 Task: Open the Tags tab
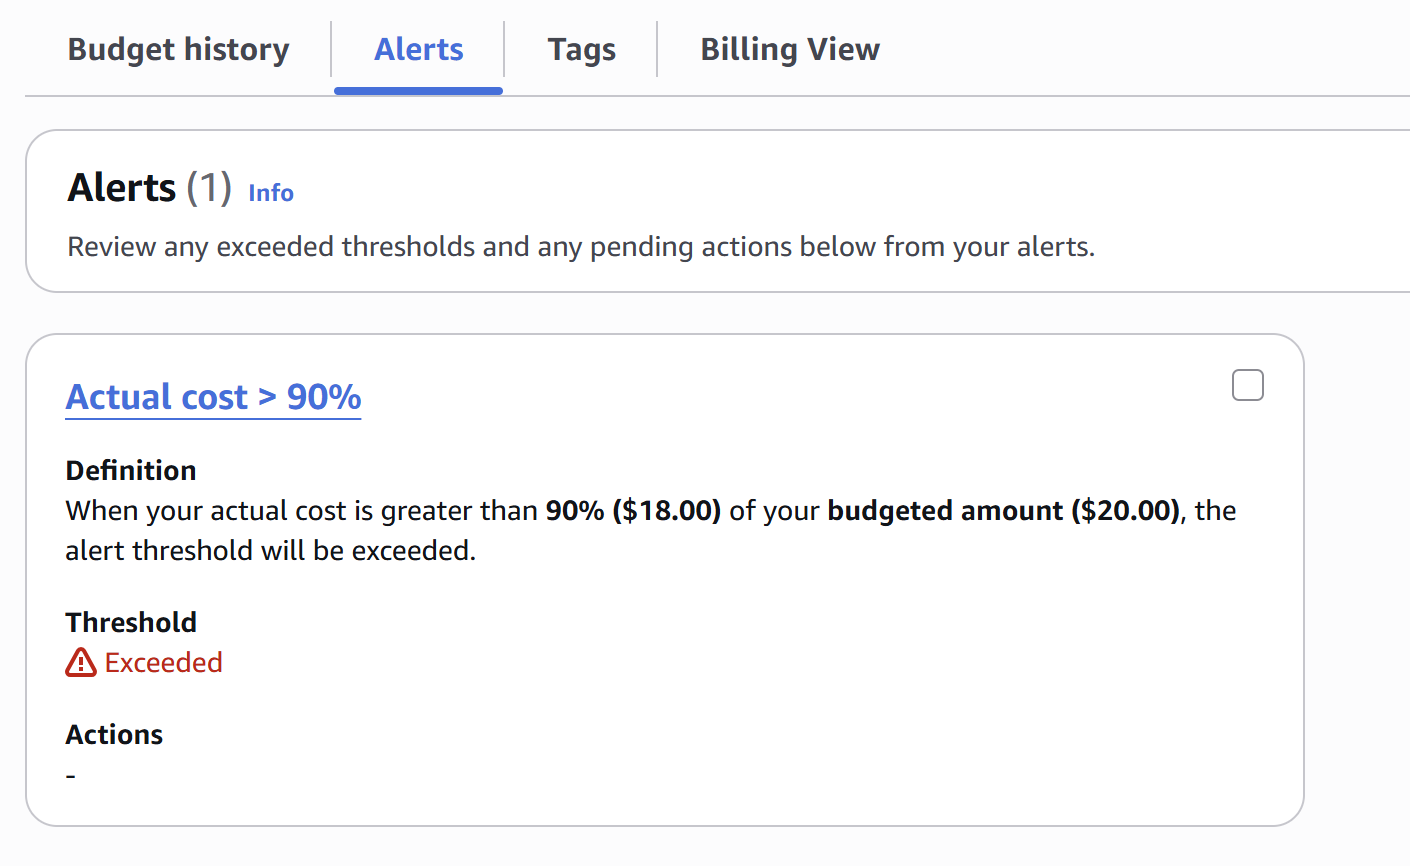(x=581, y=48)
